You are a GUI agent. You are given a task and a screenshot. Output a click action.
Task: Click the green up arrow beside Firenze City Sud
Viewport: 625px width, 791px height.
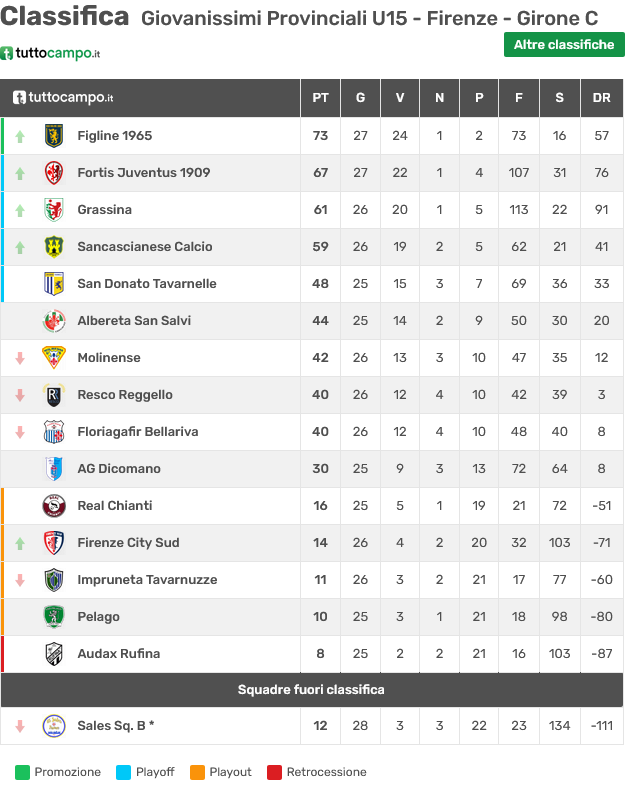(x=20, y=543)
